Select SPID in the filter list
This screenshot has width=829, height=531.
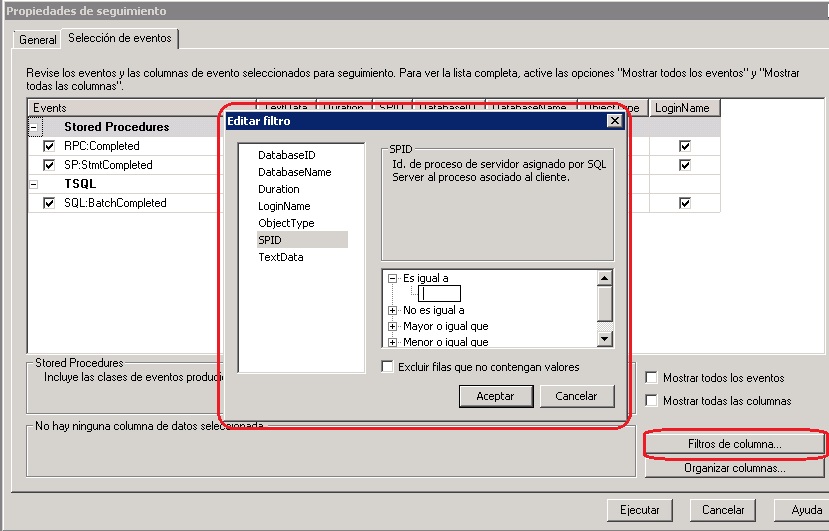(x=302, y=240)
